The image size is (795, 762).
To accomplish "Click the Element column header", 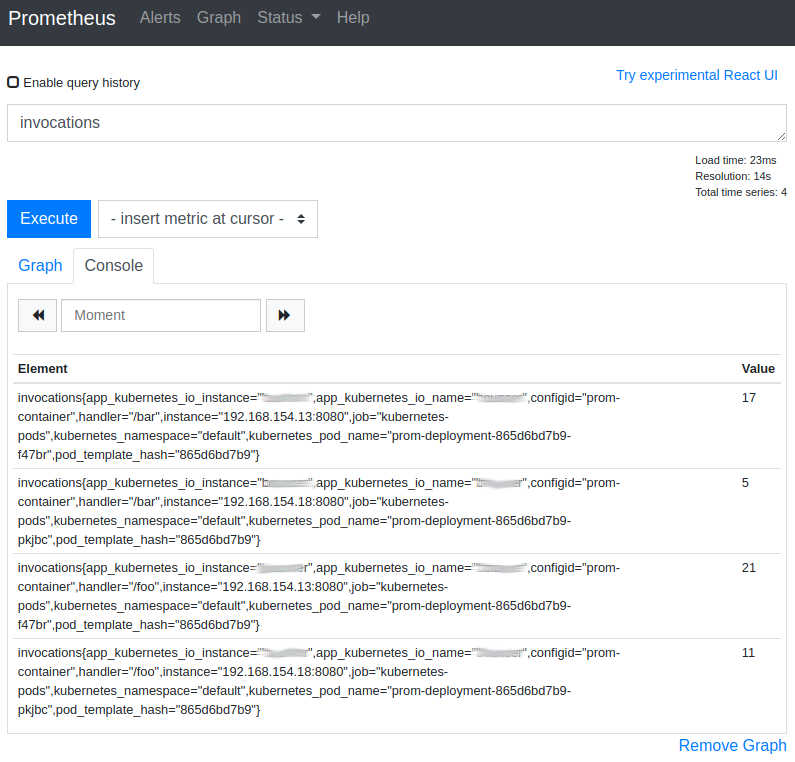I will [x=43, y=369].
